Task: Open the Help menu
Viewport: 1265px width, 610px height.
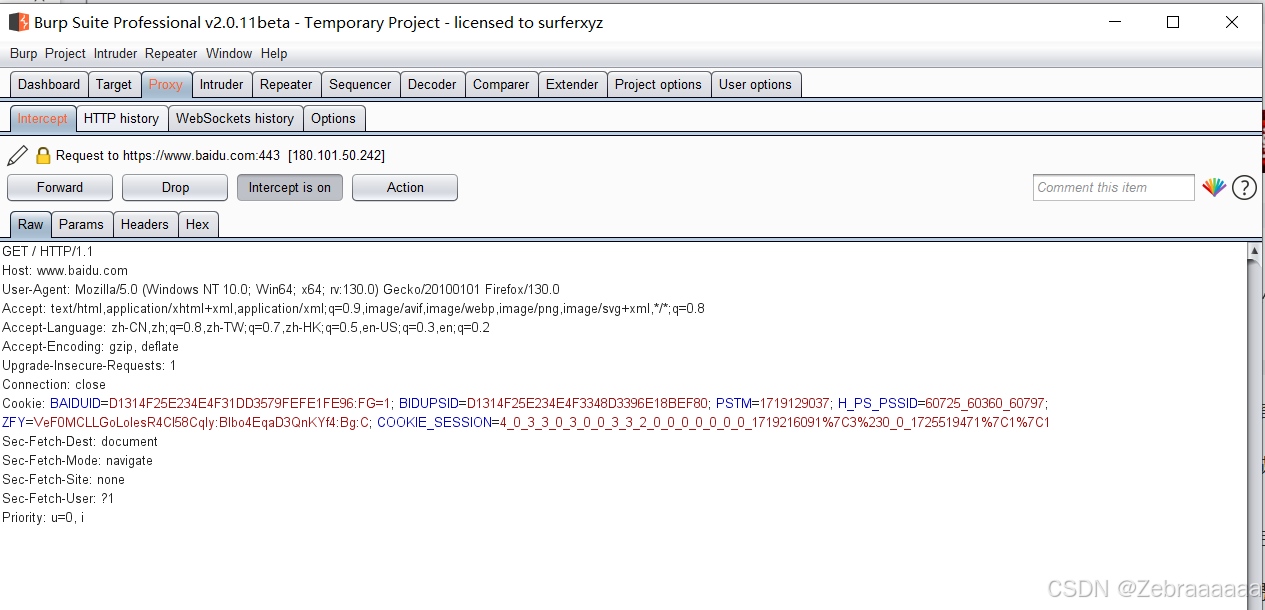Action: point(274,53)
